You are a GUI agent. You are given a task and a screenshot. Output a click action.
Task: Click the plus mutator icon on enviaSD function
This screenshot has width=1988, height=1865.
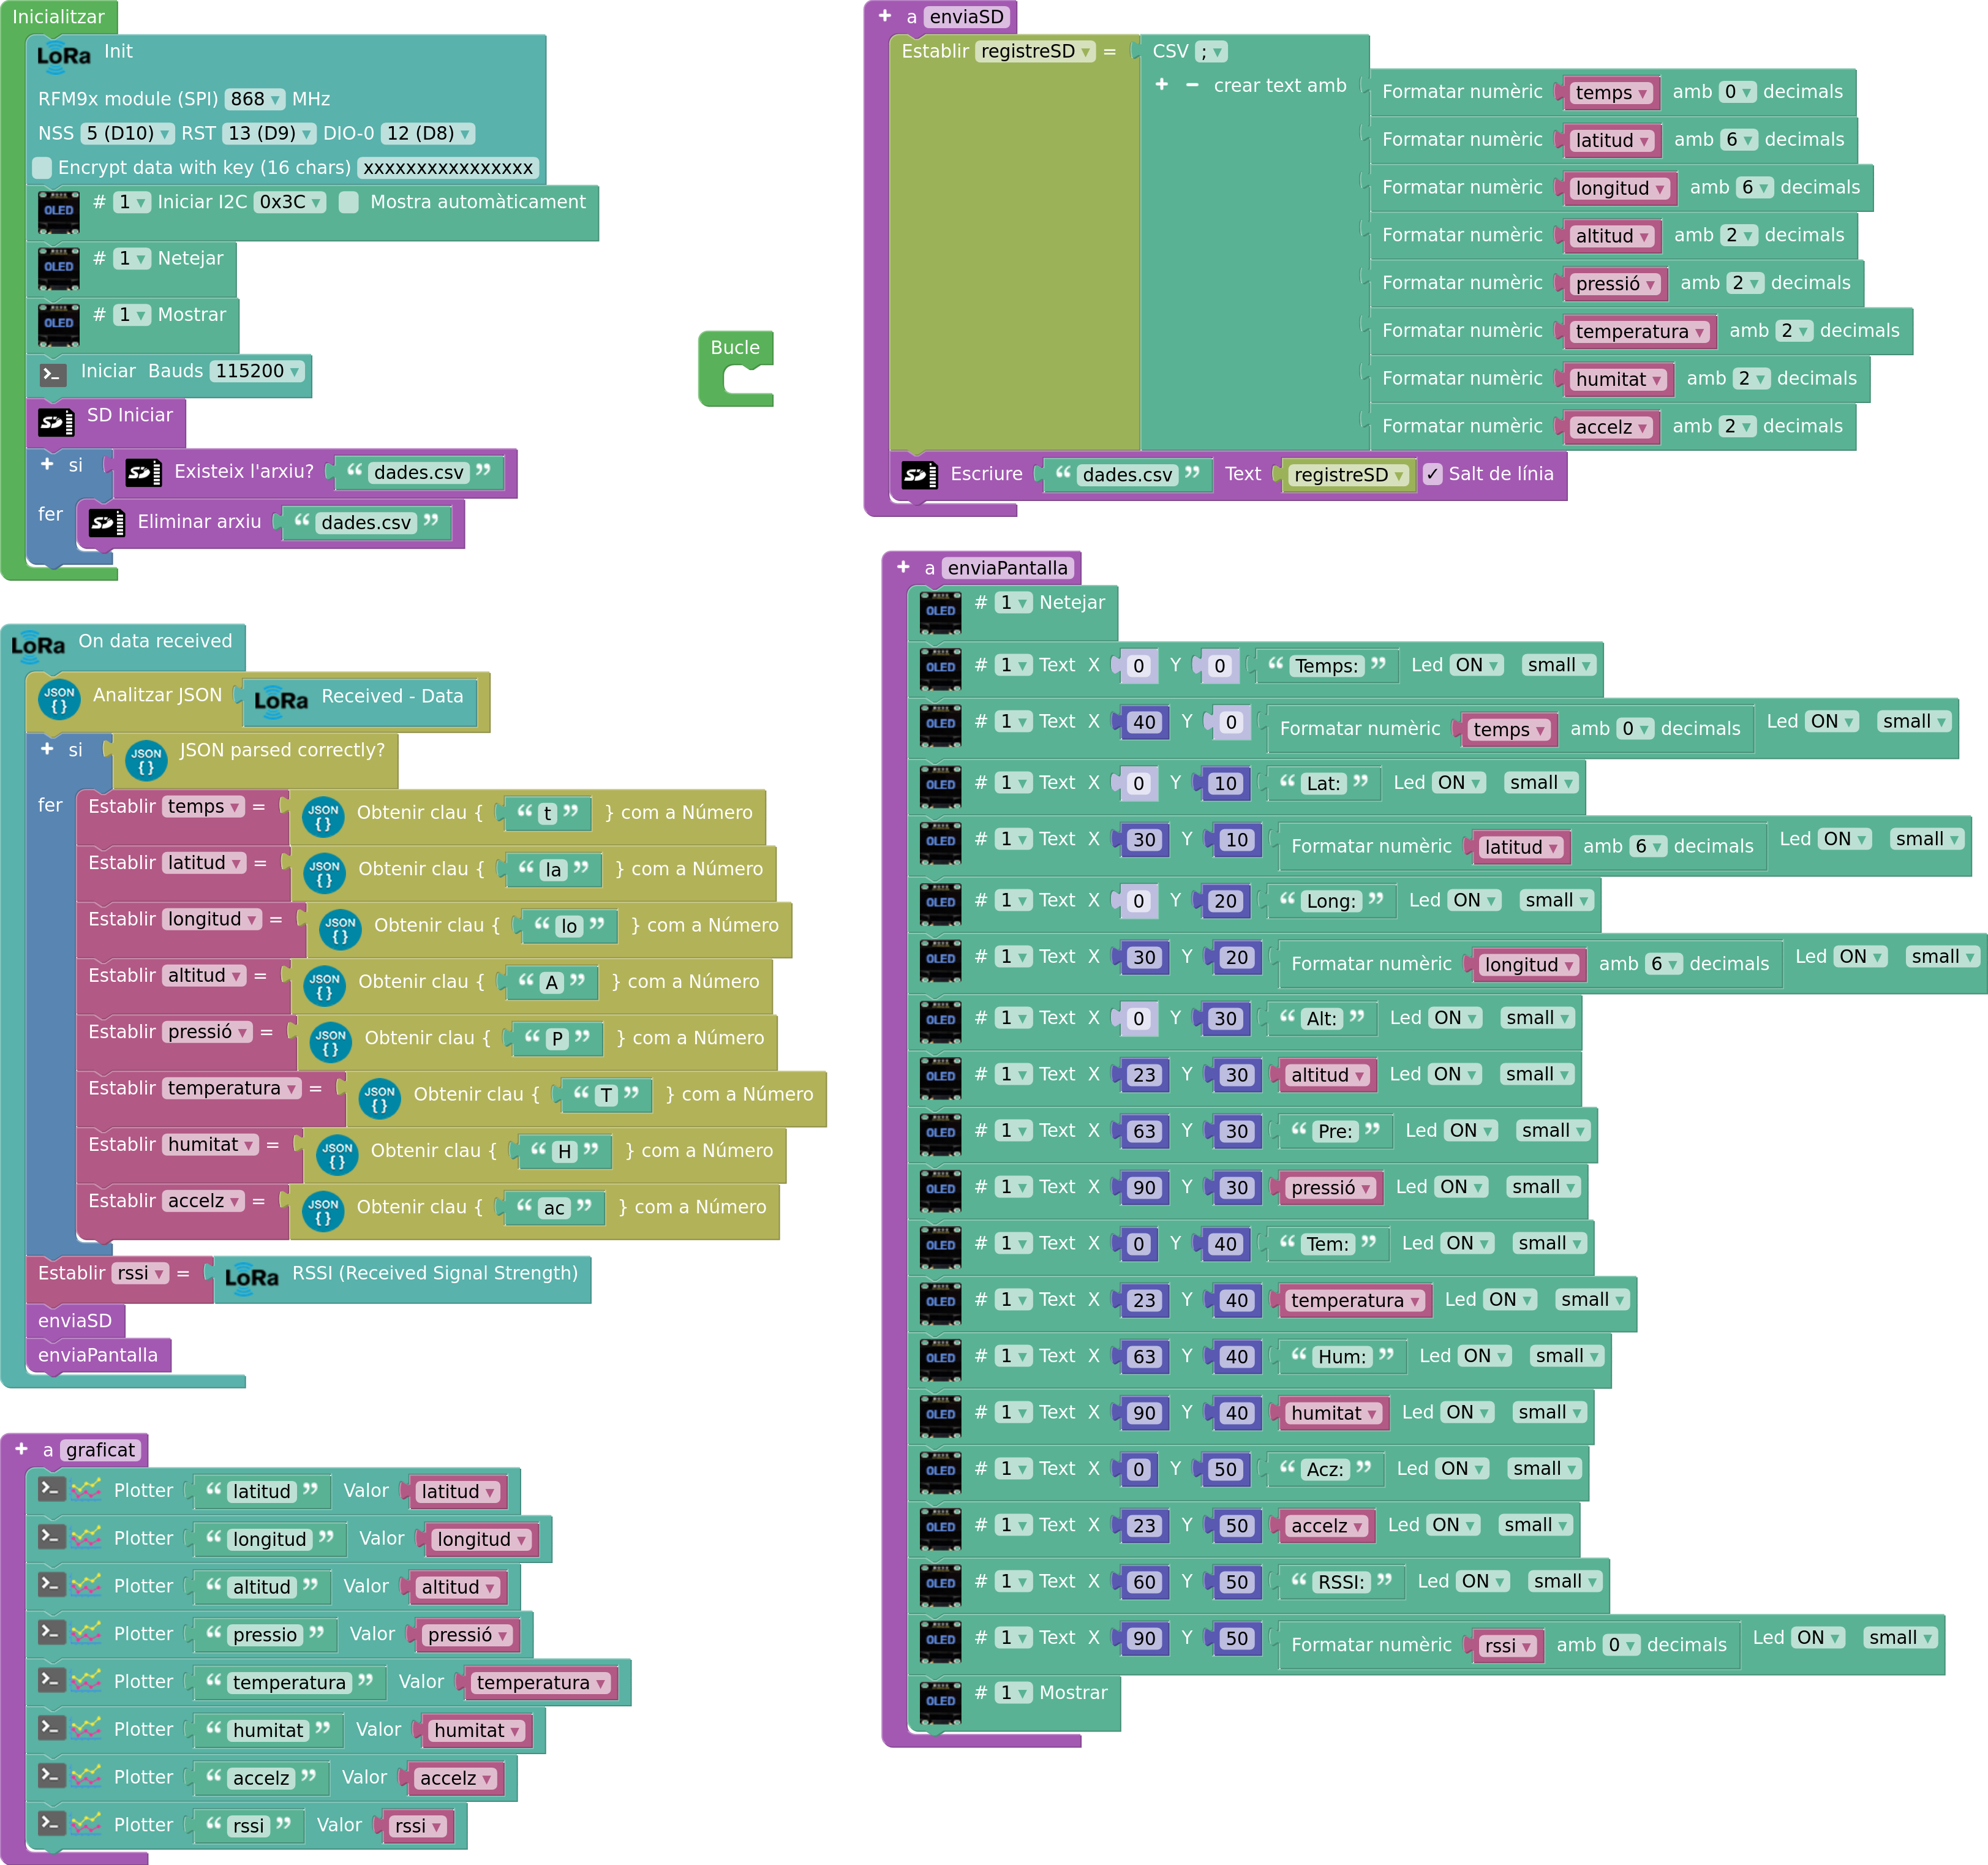[884, 16]
